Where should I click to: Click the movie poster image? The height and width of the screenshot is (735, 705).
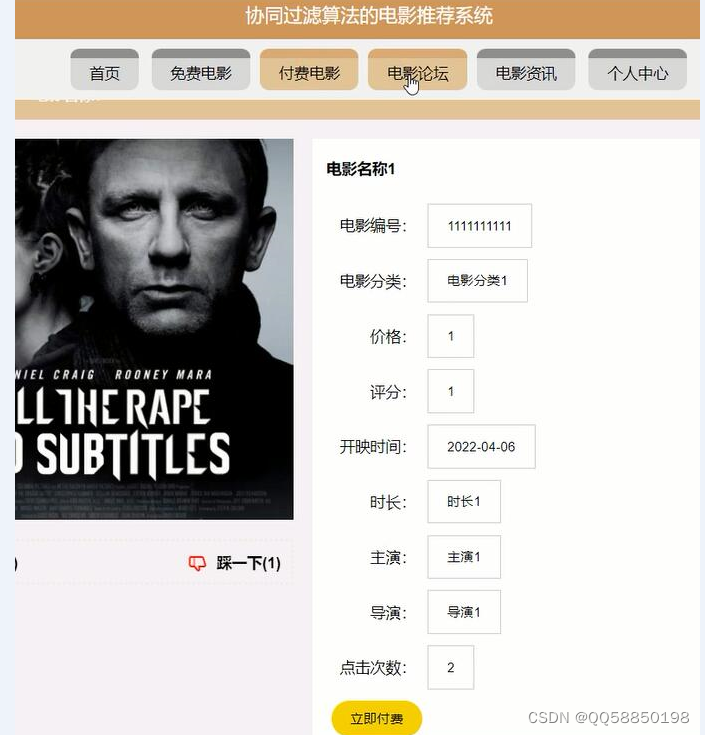pyautogui.click(x=154, y=329)
